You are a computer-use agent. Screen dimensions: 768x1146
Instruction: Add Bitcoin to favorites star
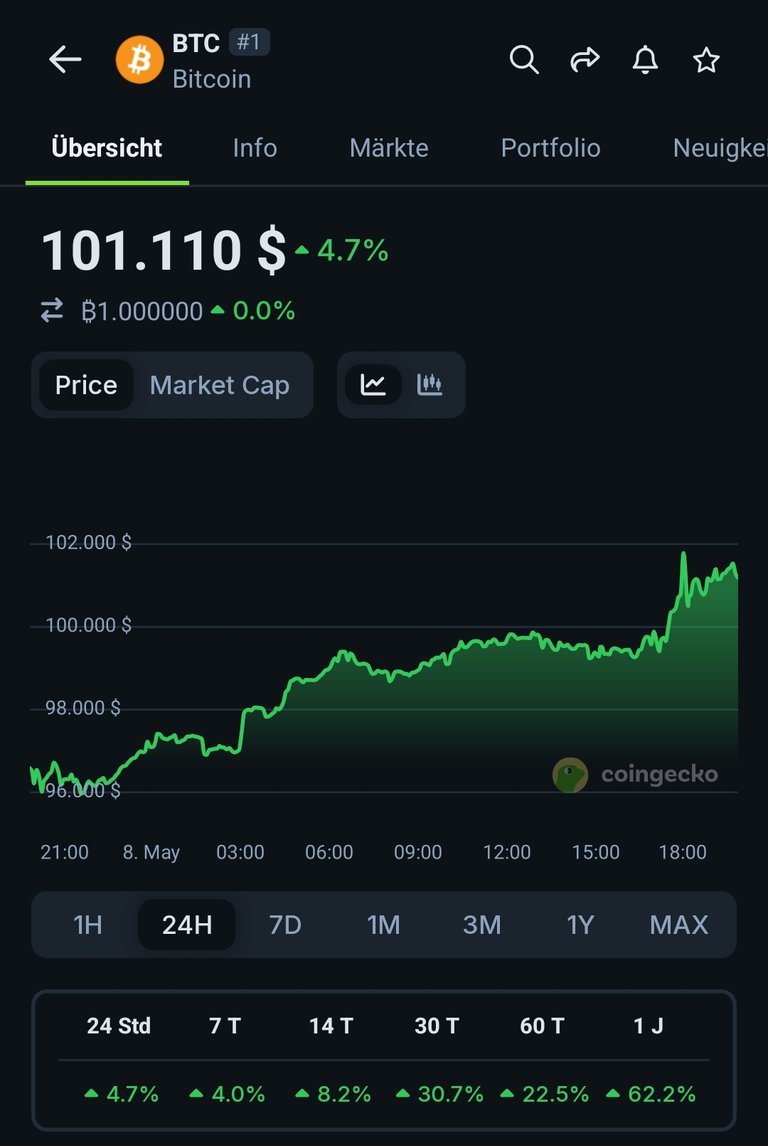(x=706, y=60)
